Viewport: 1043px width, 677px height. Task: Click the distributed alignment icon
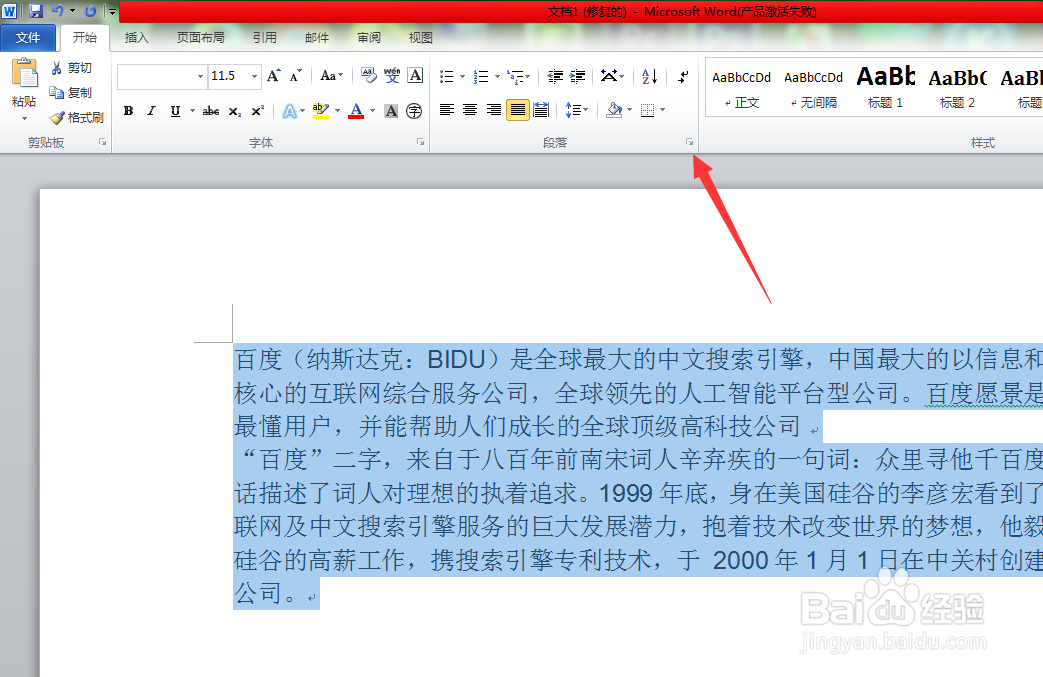tap(541, 110)
